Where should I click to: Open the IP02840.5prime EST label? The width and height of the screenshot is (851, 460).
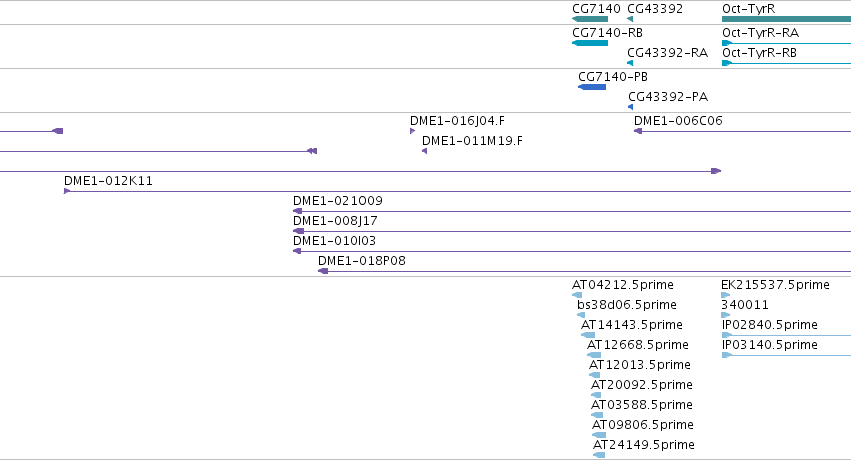pos(770,325)
